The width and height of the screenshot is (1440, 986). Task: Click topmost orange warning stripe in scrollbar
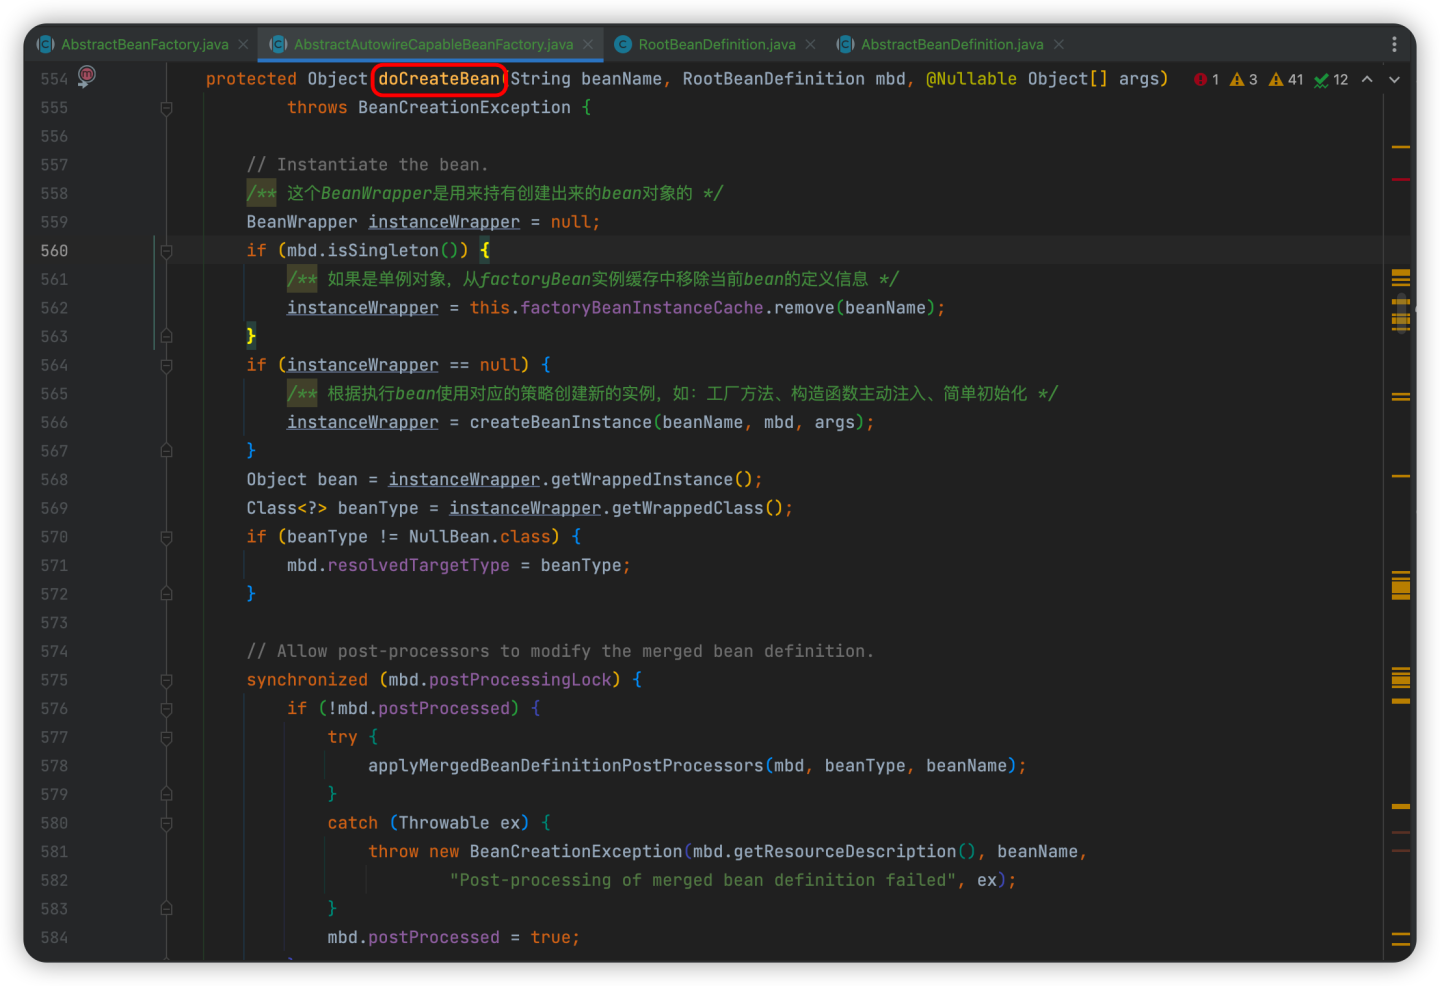[1400, 147]
